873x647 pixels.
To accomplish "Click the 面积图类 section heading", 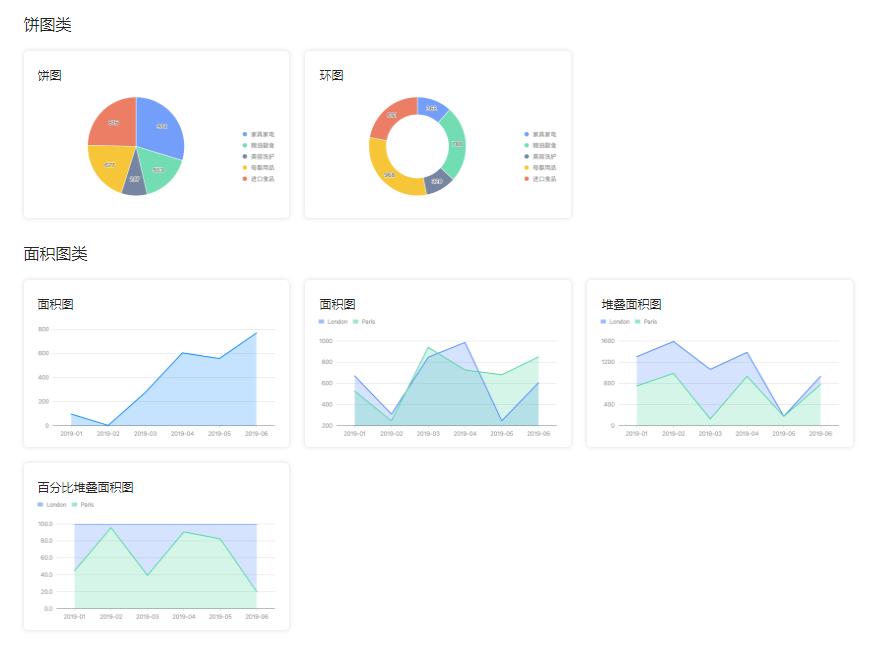I will [x=56, y=254].
